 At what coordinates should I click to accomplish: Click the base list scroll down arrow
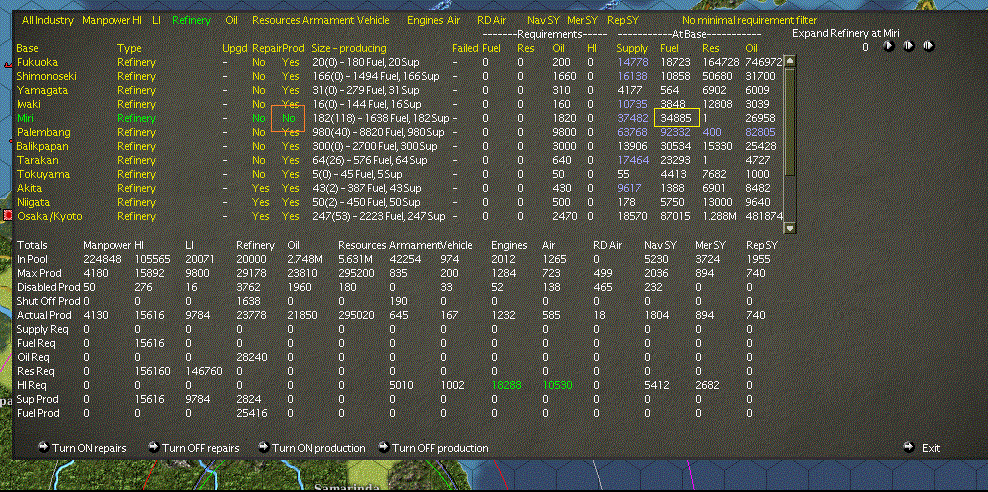[x=789, y=227]
